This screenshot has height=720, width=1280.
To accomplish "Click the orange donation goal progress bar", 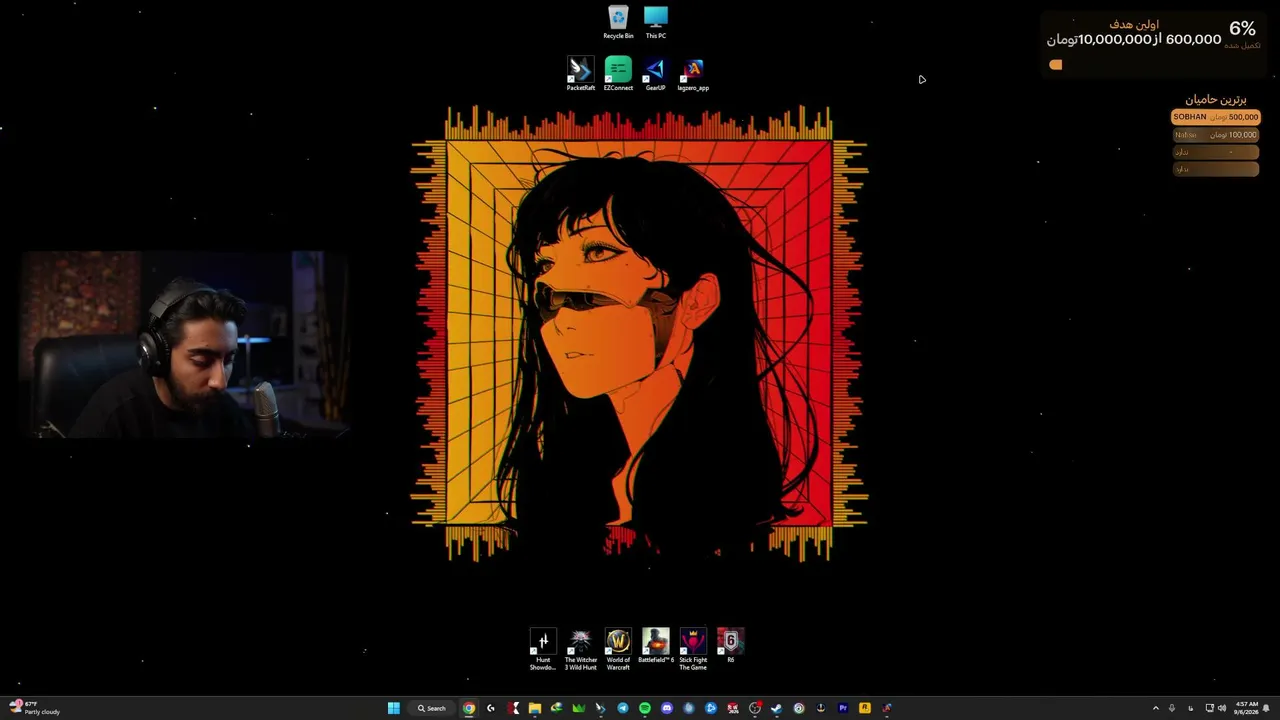I will 1056,65.
